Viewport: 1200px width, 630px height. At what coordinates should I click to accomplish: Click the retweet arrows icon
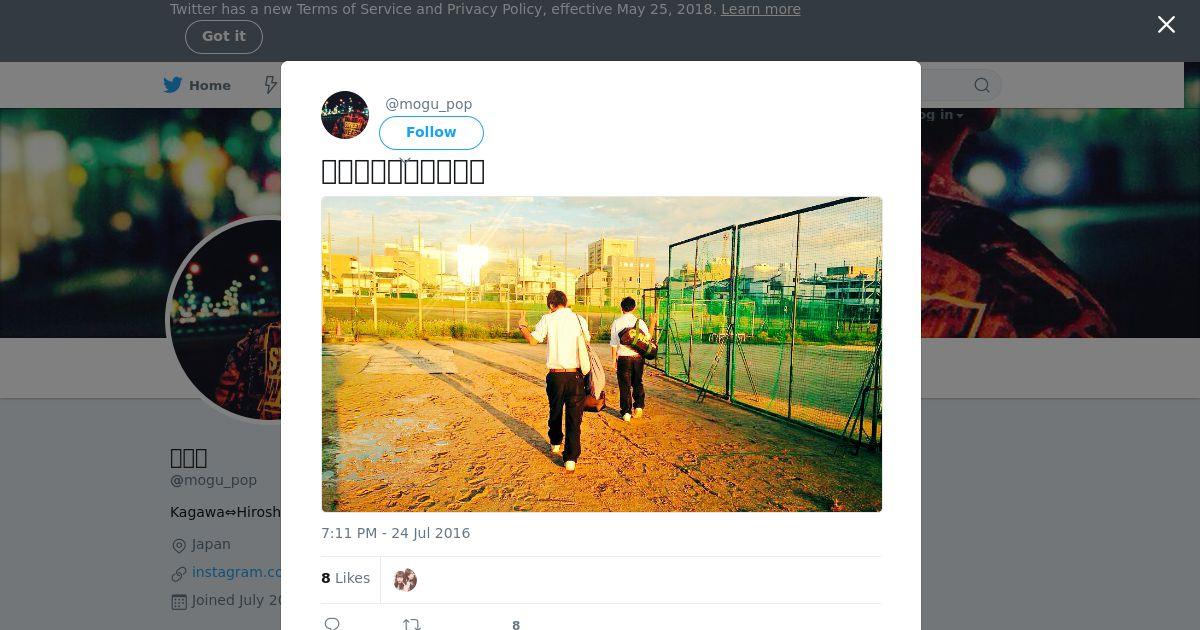click(411, 624)
